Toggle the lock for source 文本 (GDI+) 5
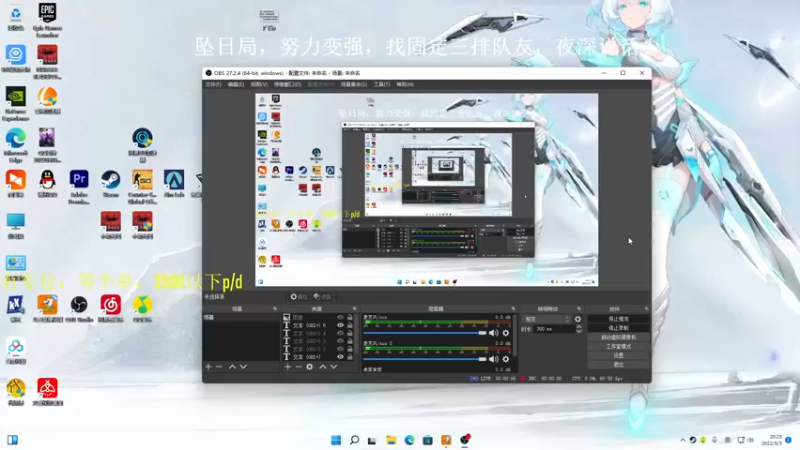Image resolution: width=800 pixels, height=450 pixels. click(x=350, y=325)
